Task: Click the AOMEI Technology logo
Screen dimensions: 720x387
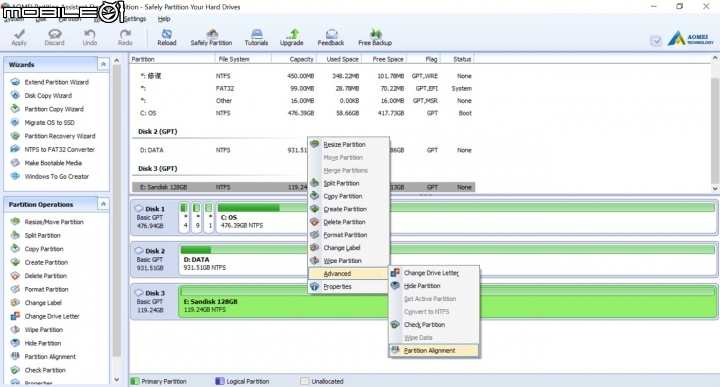Action: pos(690,39)
